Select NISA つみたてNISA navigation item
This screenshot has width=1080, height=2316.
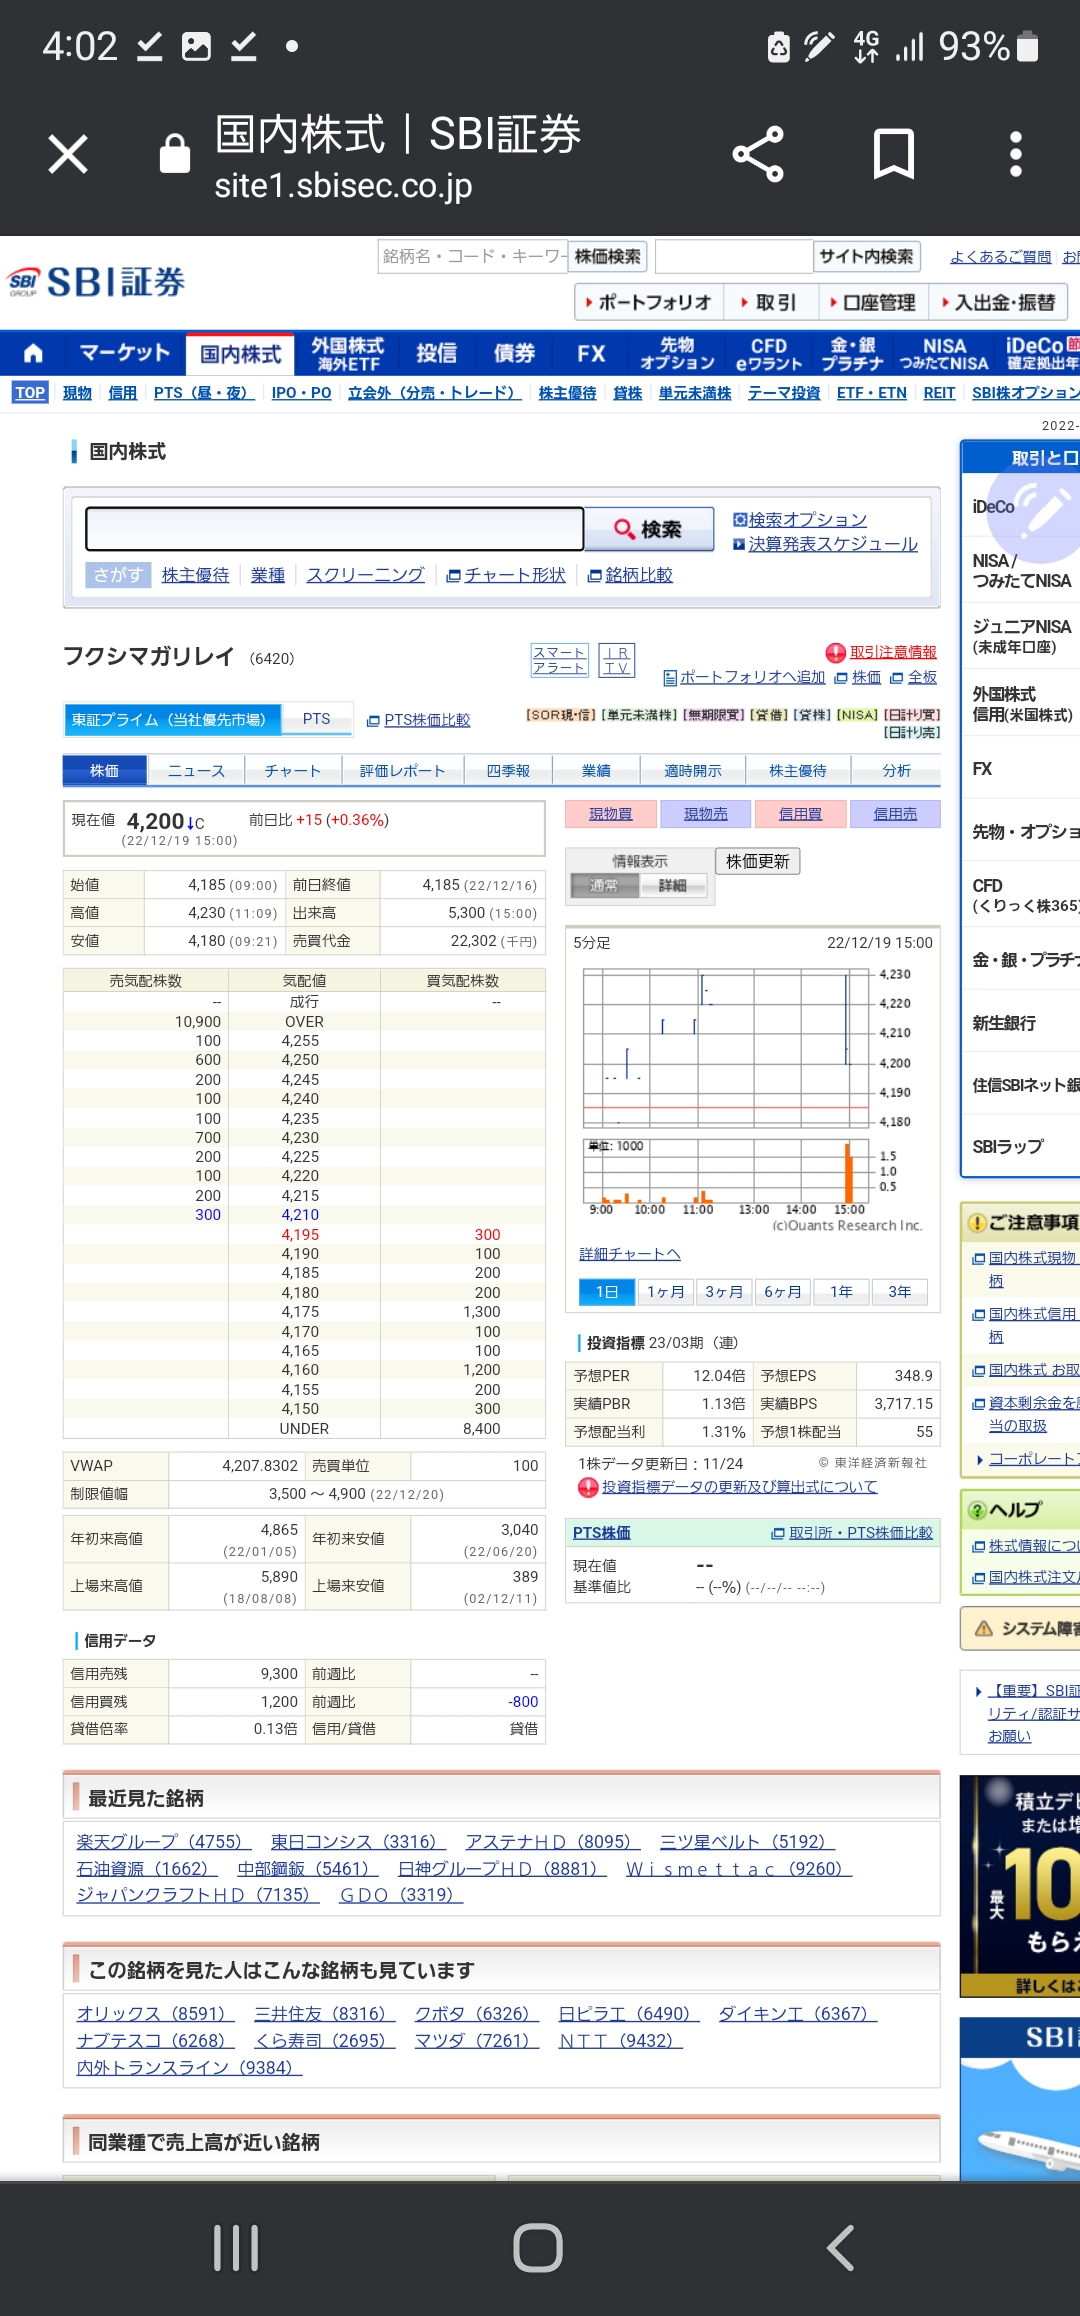943,354
